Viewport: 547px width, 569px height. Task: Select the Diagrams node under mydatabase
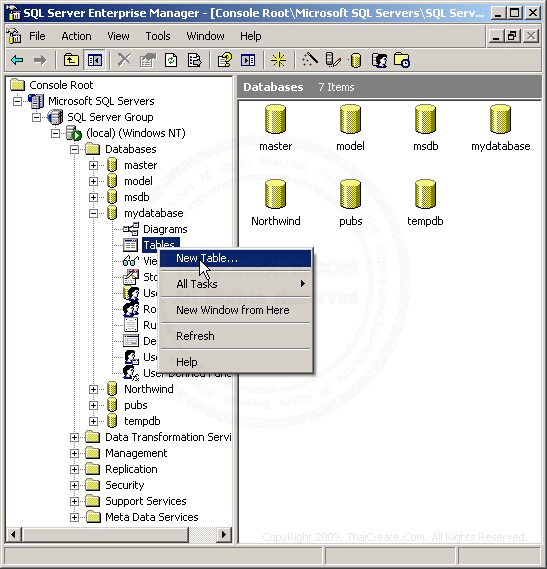(165, 229)
